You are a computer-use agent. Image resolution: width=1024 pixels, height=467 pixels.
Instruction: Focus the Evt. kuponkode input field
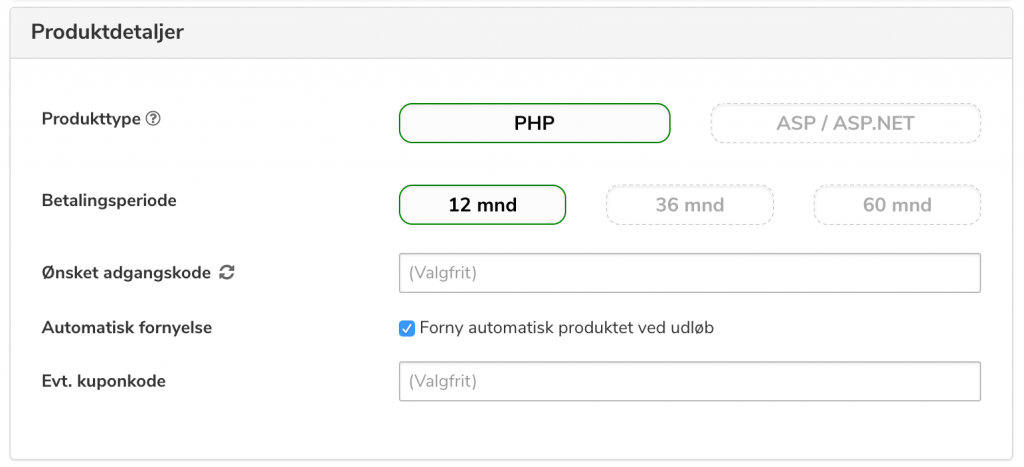(x=690, y=381)
